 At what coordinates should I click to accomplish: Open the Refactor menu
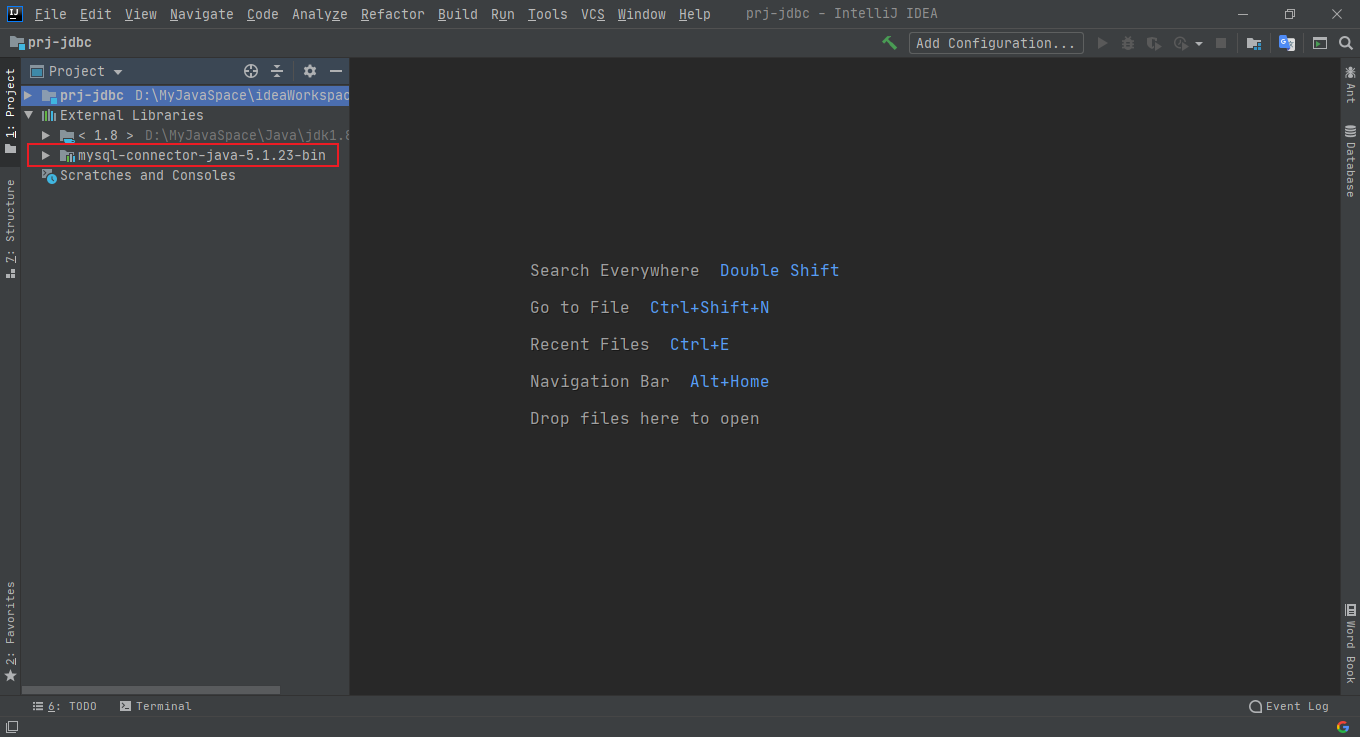393,14
